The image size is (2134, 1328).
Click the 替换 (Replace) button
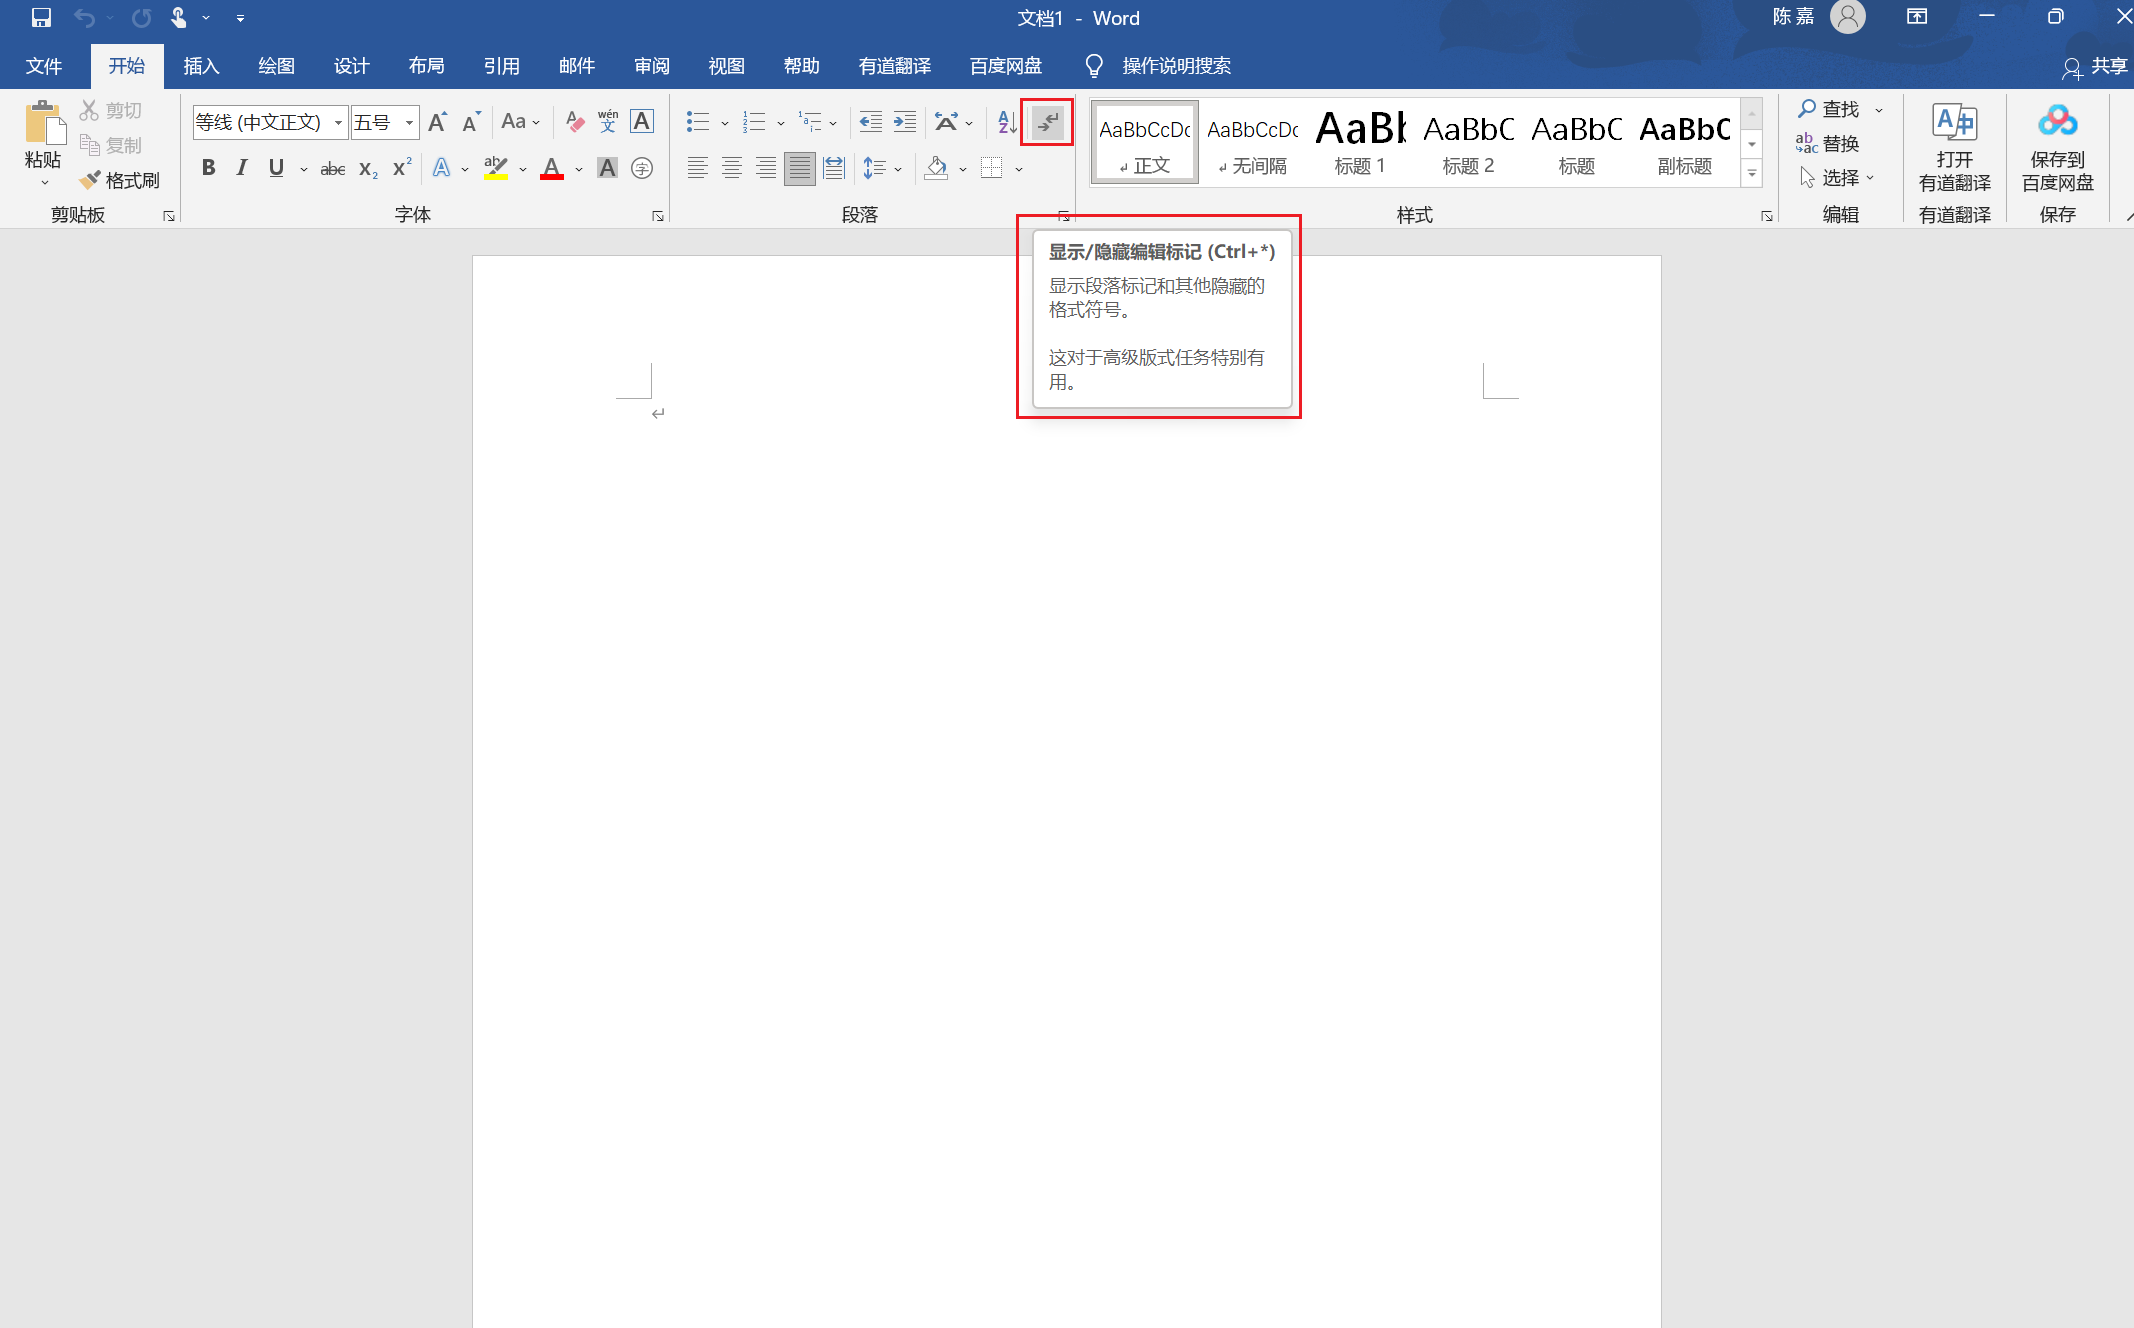(x=1828, y=144)
